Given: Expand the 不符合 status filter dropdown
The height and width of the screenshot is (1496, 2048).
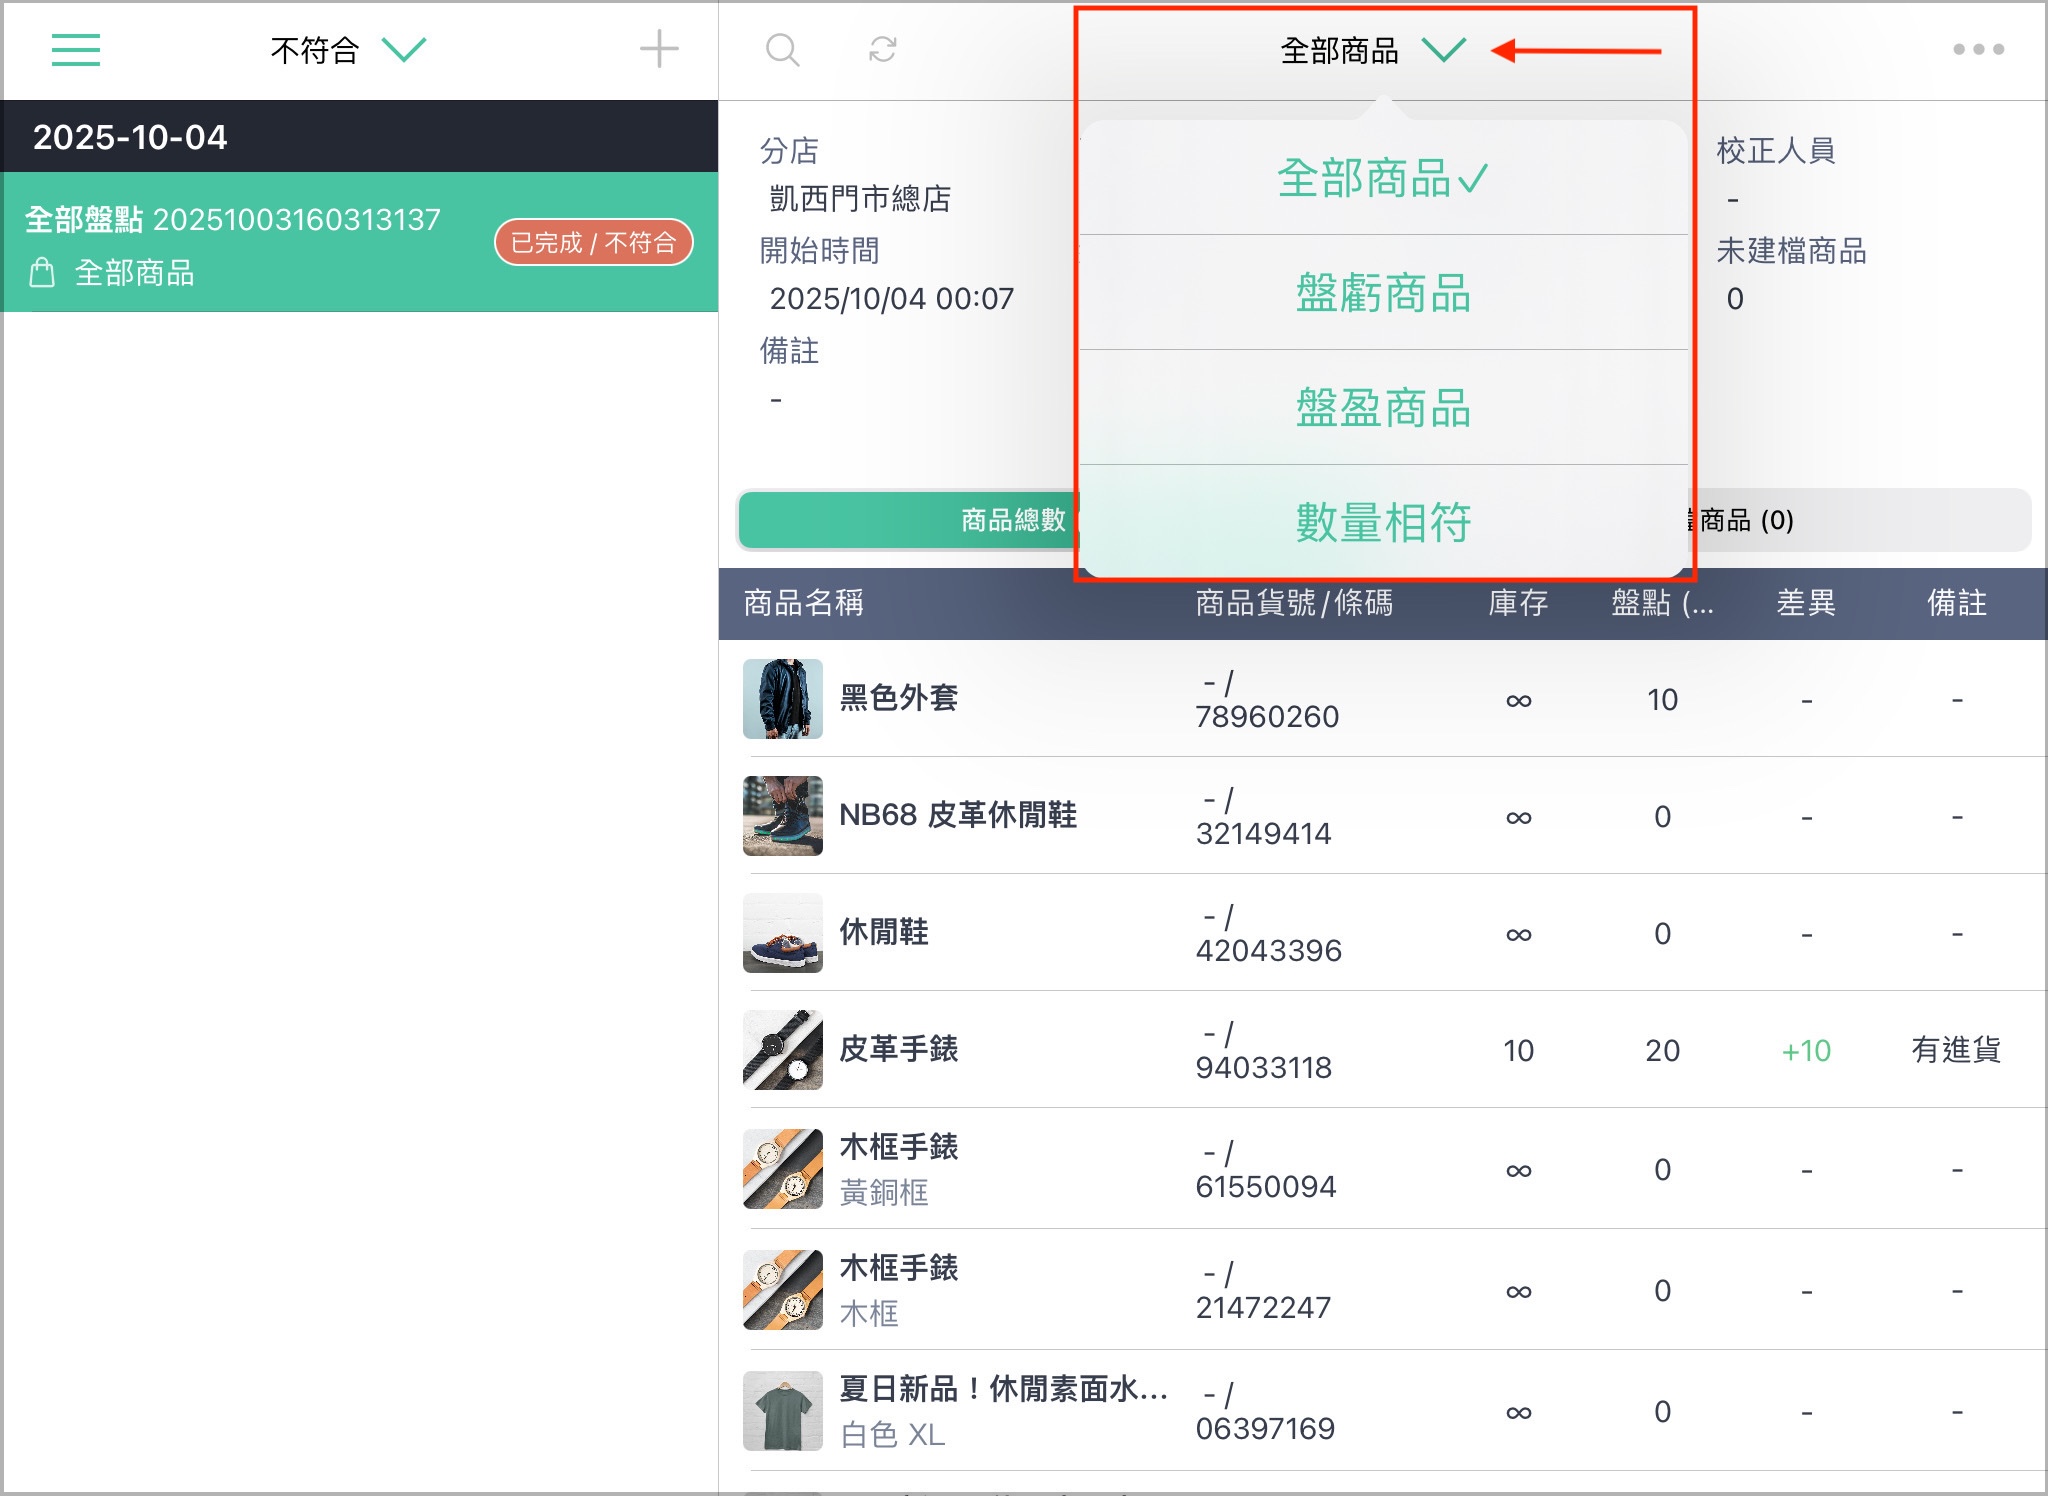Looking at the screenshot, I should 348,49.
